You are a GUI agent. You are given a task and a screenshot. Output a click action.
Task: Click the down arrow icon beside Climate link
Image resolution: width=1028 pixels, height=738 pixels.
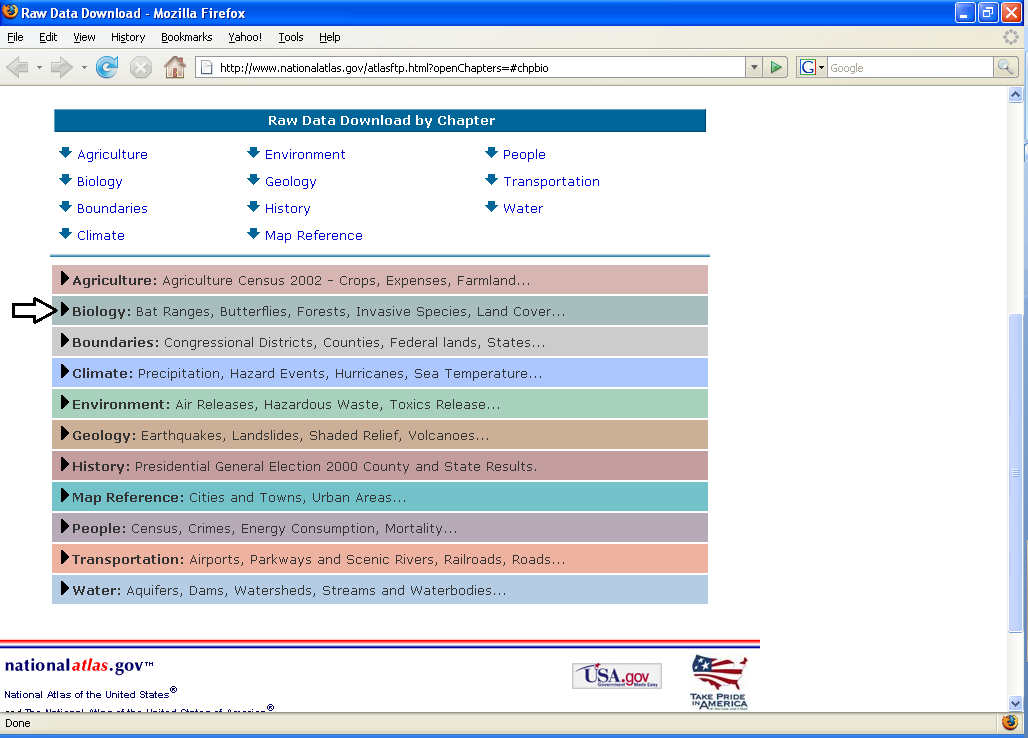coord(65,234)
